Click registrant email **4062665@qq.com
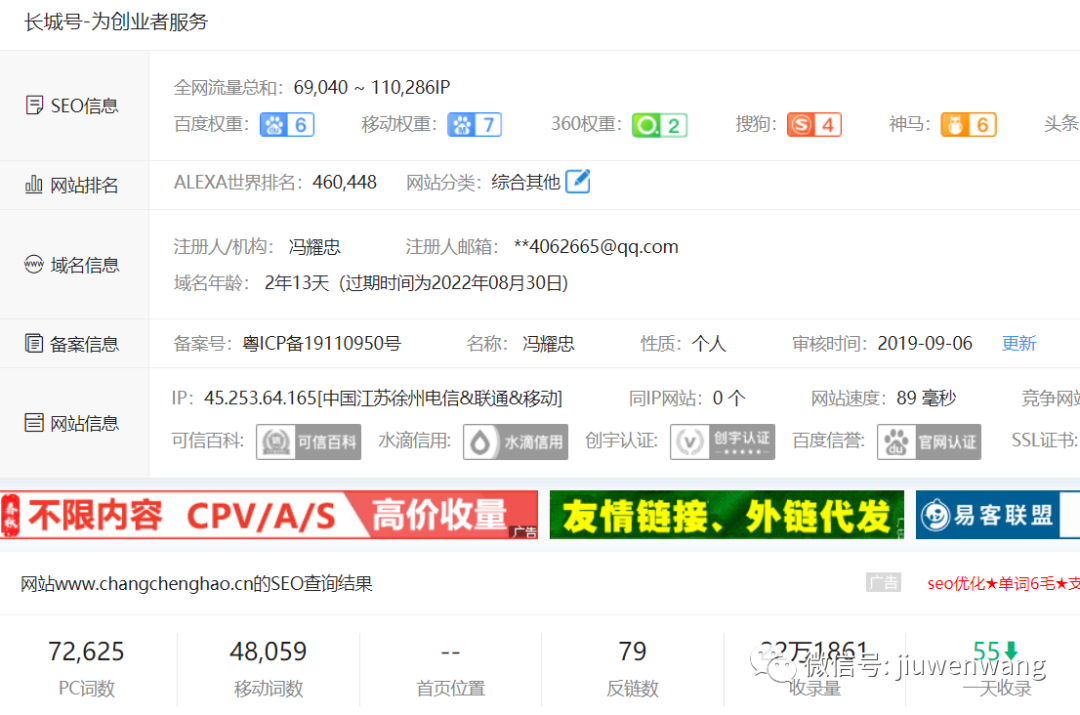The height and width of the screenshot is (715, 1080). click(x=596, y=247)
